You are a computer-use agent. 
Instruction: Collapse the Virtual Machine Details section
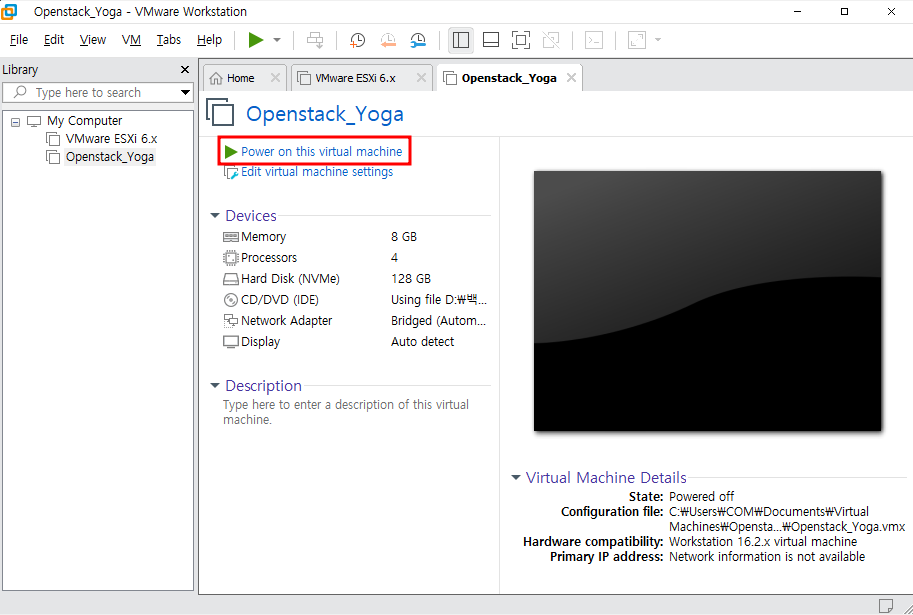click(515, 478)
